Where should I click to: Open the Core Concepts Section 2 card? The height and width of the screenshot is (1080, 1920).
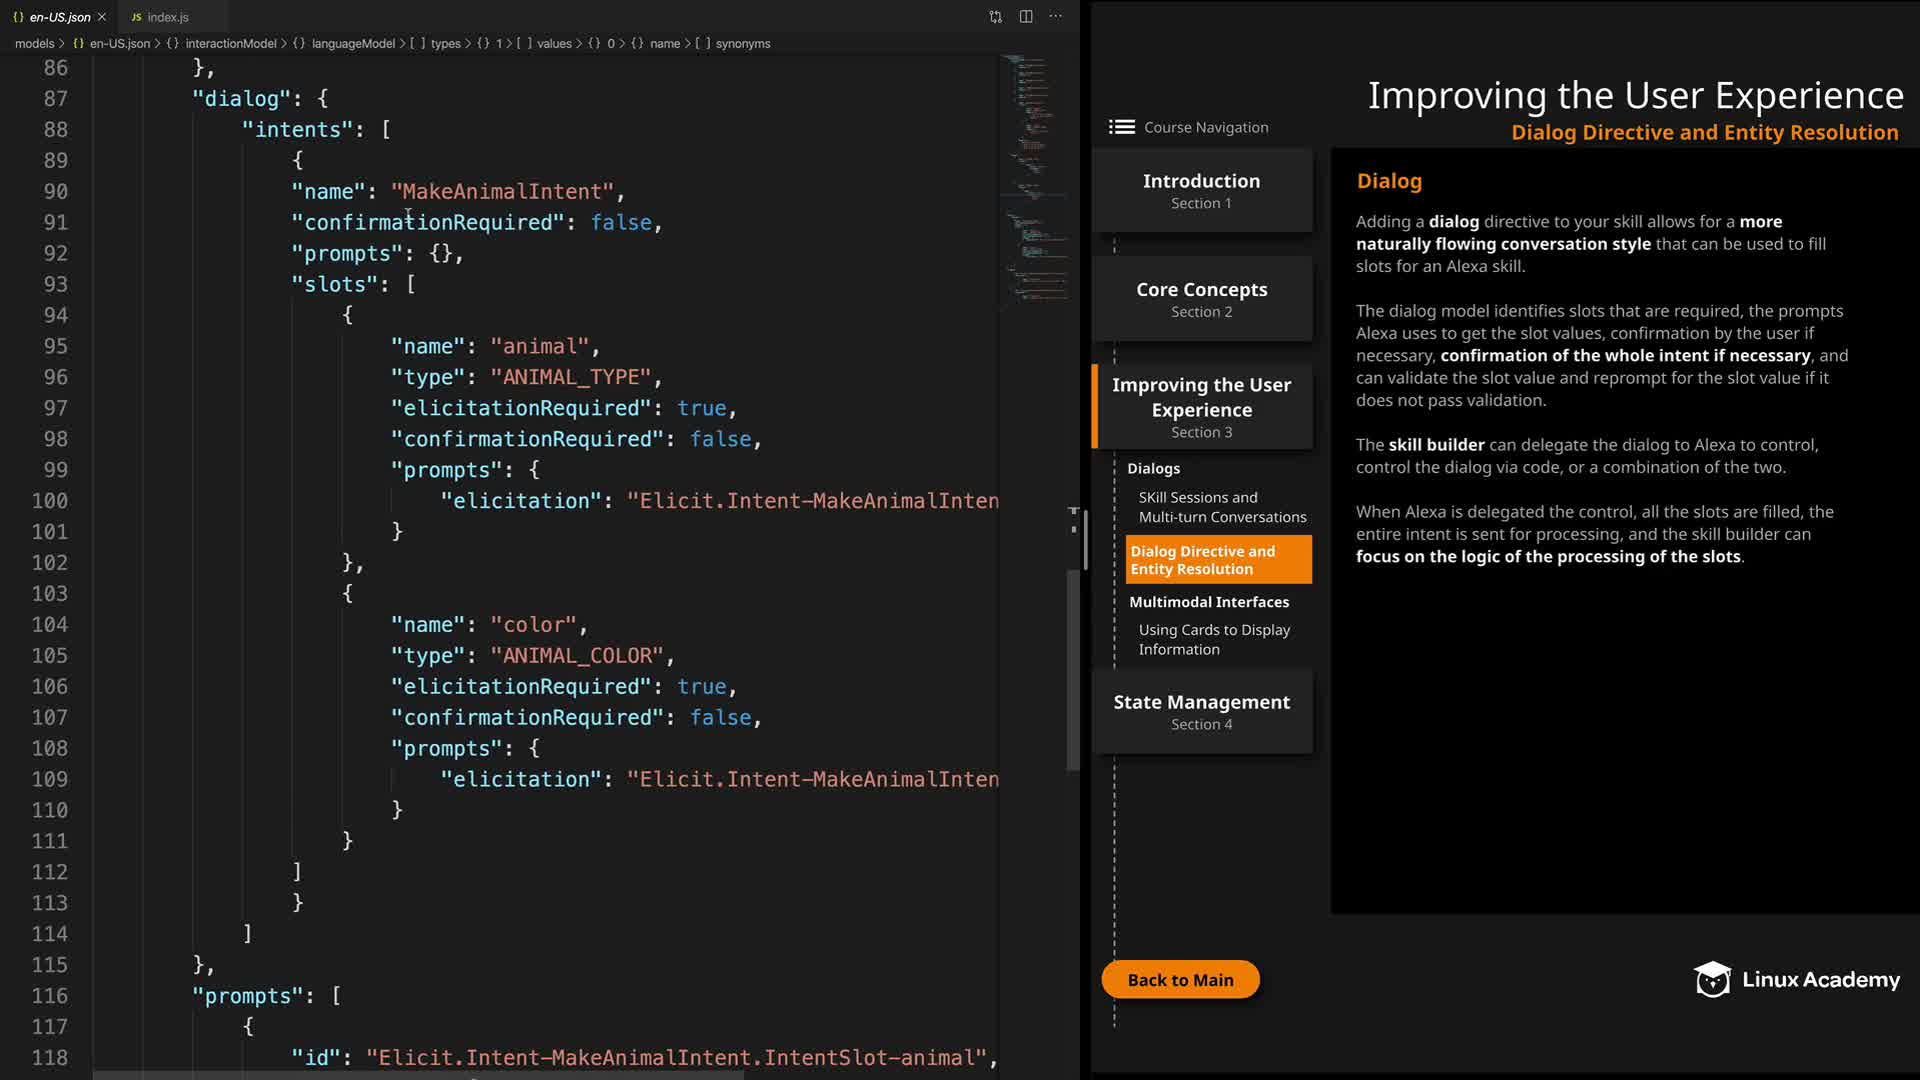1201,299
